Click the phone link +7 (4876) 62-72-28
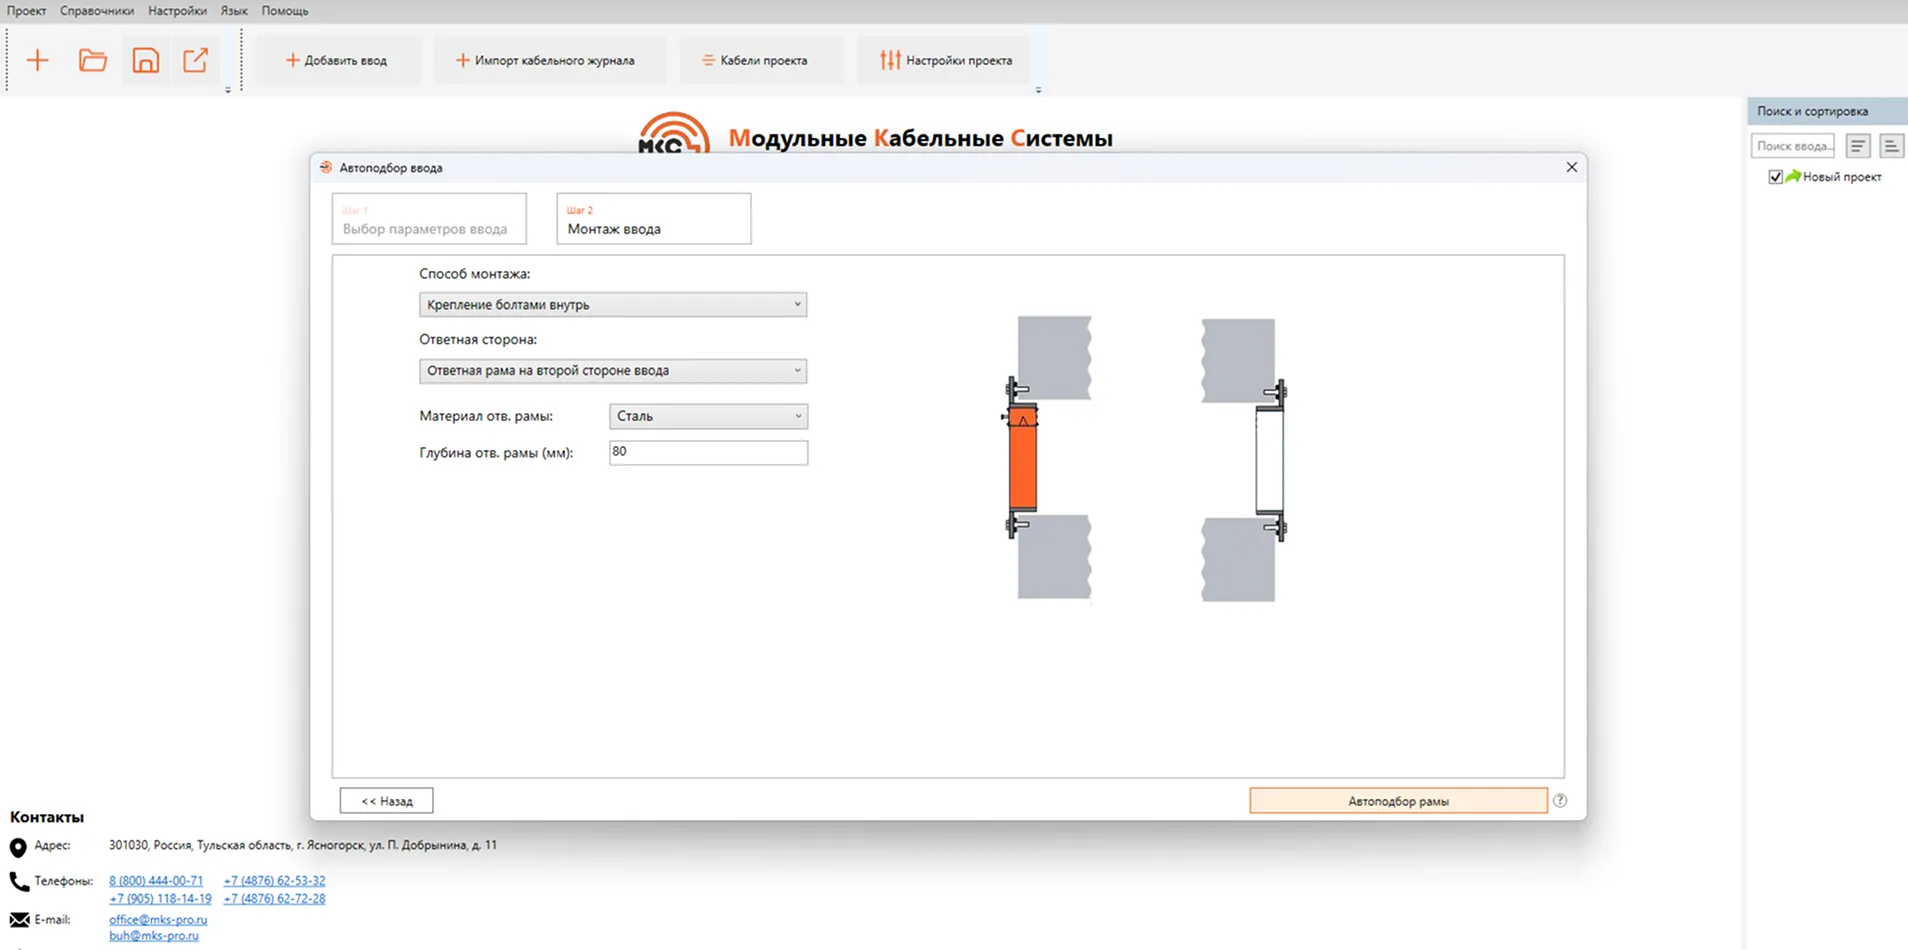1908x950 pixels. [x=274, y=899]
